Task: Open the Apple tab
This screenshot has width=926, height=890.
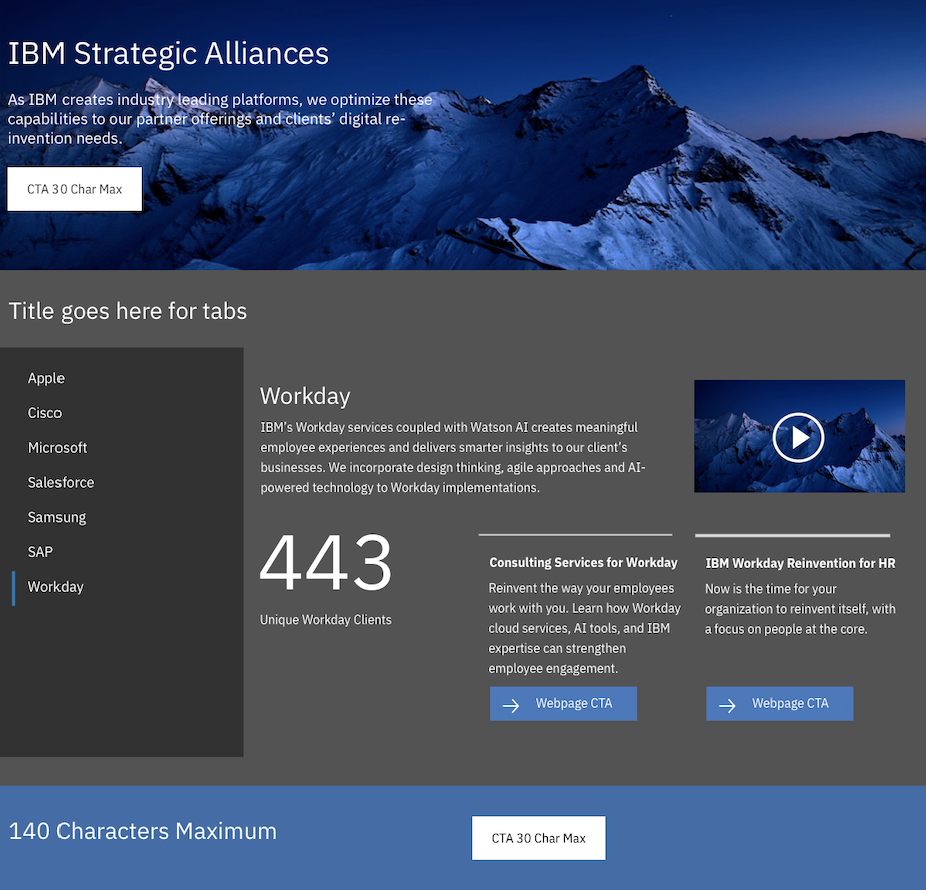Action: coord(46,378)
